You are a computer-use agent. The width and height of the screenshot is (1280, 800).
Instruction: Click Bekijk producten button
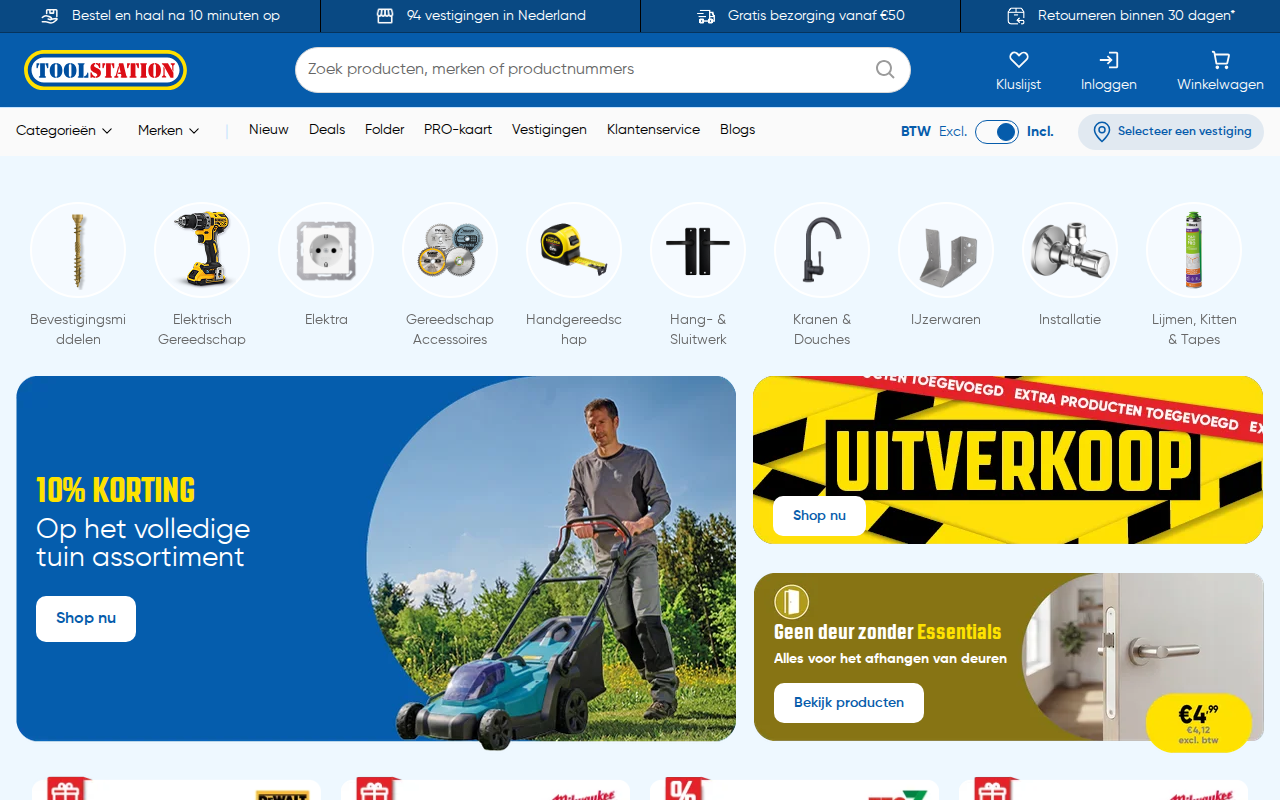[x=849, y=703]
